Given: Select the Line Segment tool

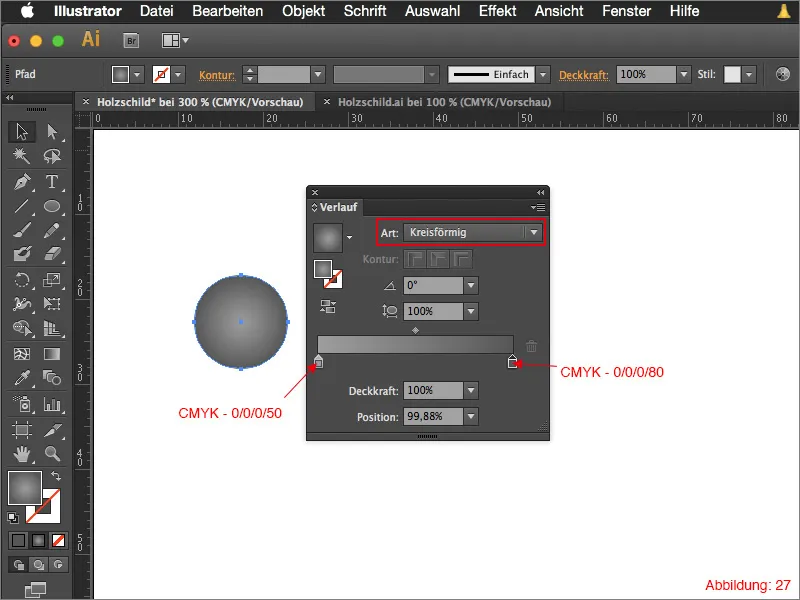Looking at the screenshot, I should [x=22, y=206].
